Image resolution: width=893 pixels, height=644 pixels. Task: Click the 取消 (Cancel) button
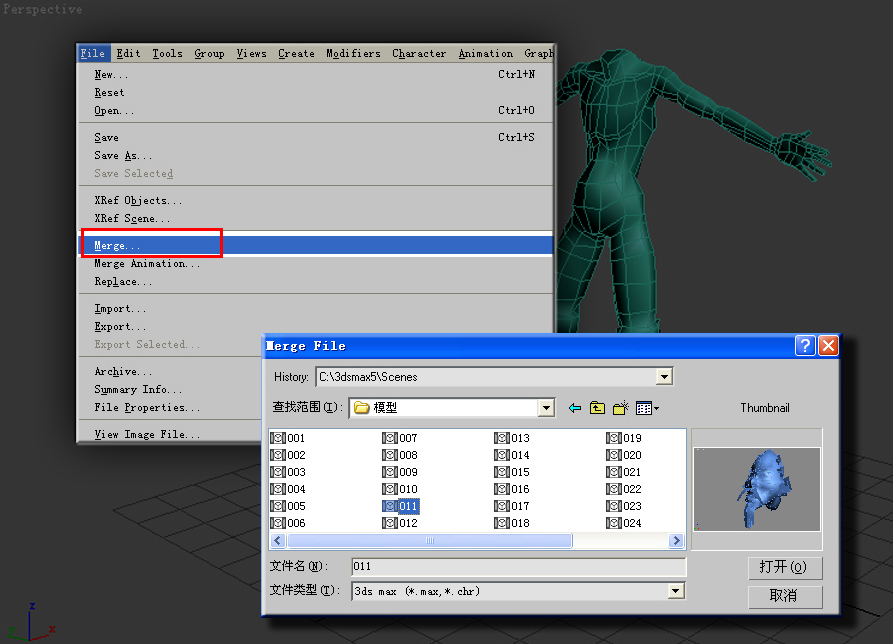point(784,596)
